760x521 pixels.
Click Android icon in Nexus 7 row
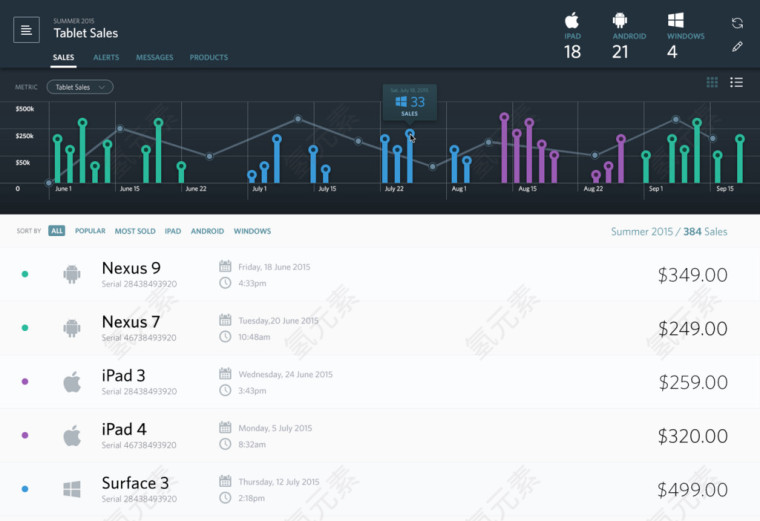point(72,328)
